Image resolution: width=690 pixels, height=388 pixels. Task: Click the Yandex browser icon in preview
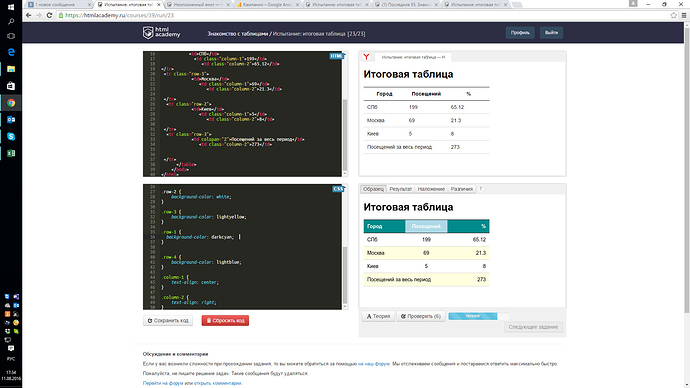(x=366, y=57)
